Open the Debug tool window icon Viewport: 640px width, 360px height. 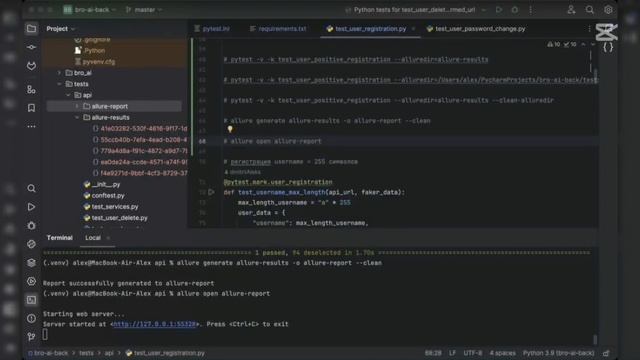pyautogui.click(x=31, y=225)
